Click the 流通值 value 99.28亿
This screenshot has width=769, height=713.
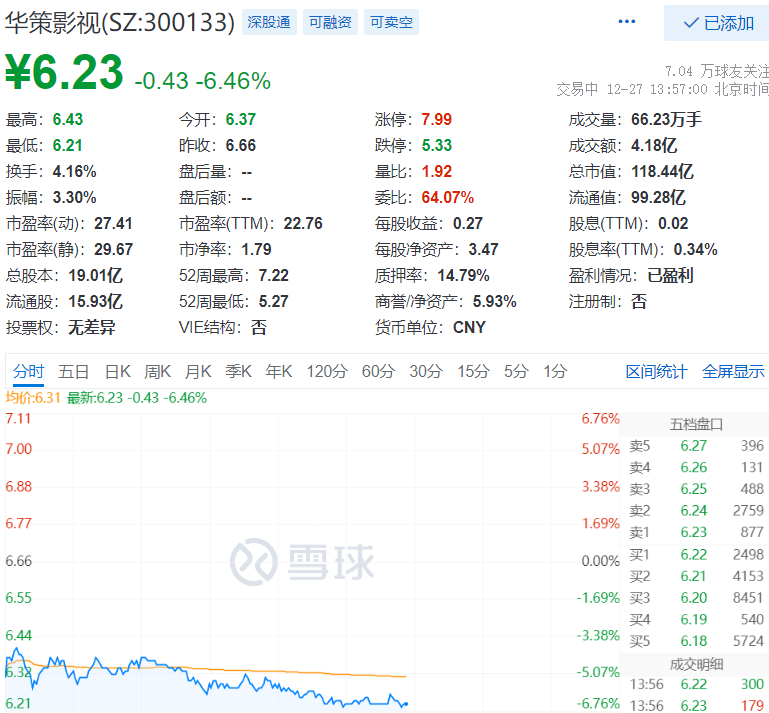coord(658,197)
